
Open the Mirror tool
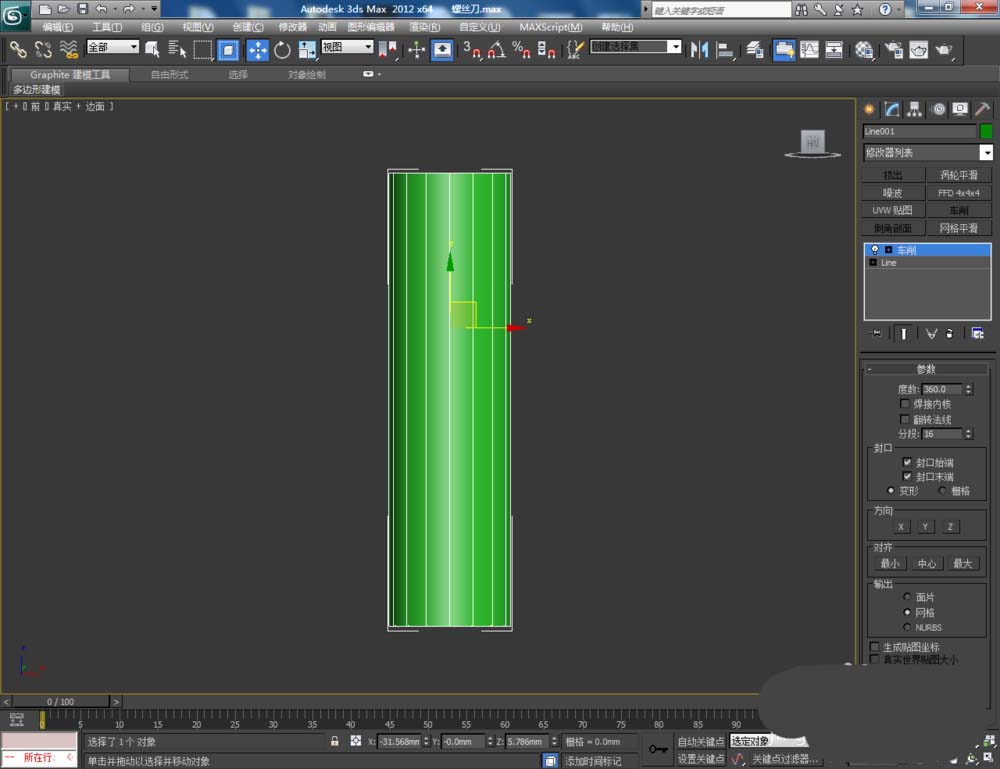(x=699, y=50)
